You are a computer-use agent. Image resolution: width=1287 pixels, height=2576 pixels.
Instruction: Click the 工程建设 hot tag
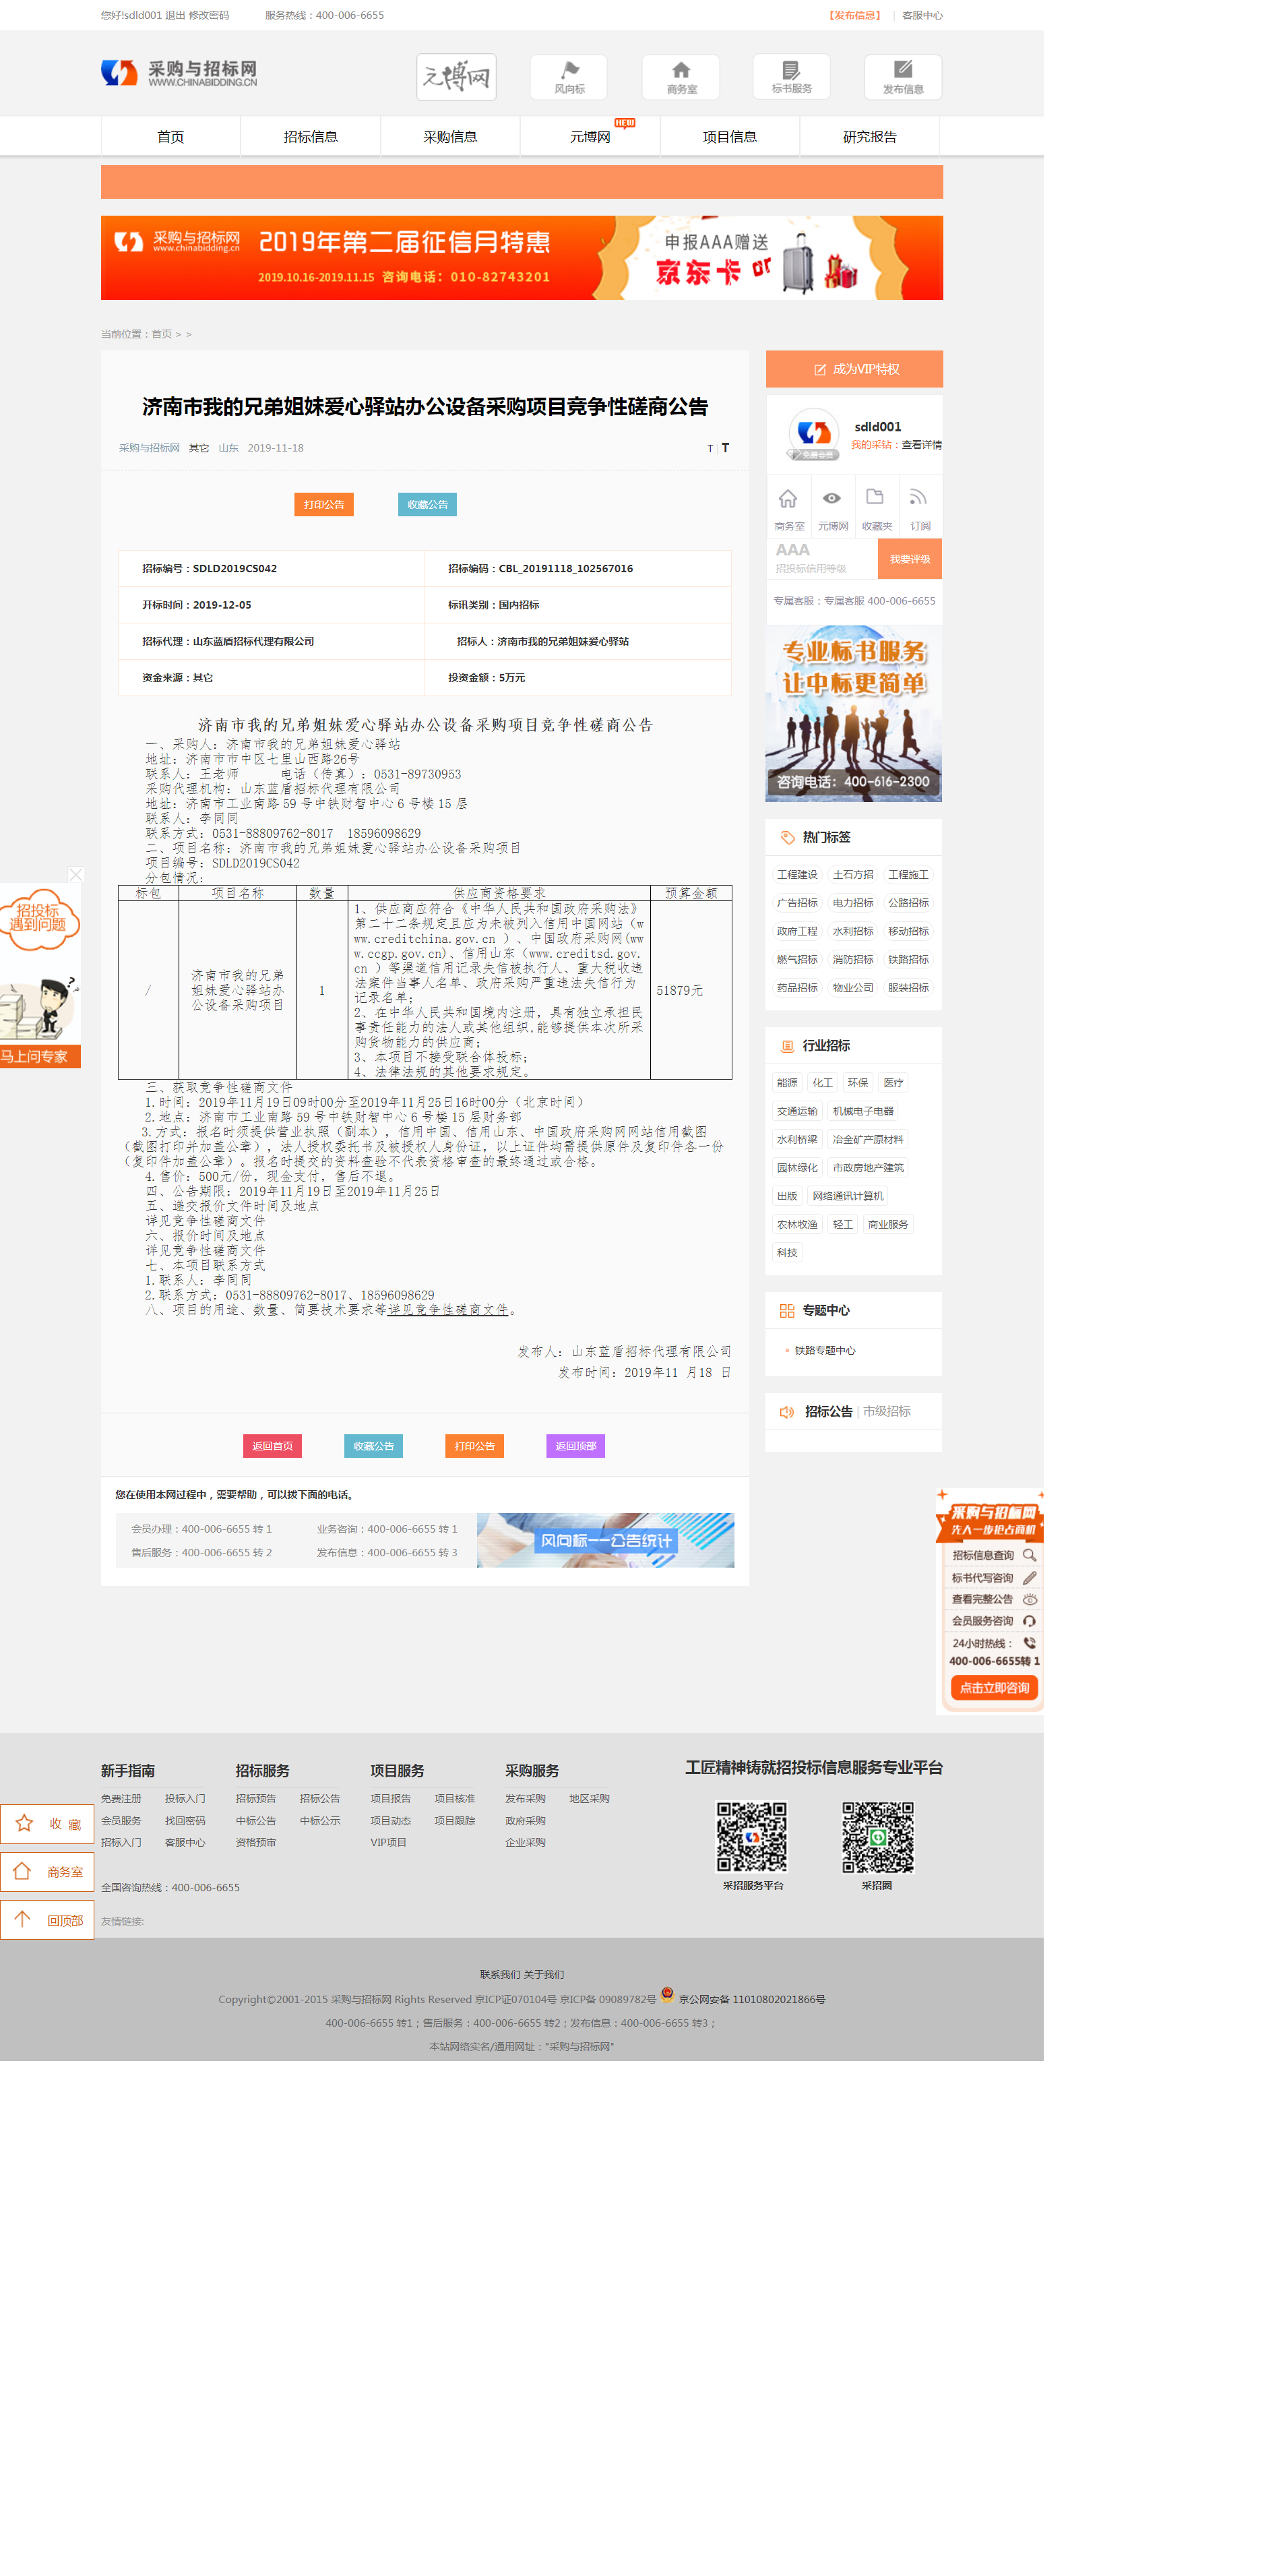797,875
